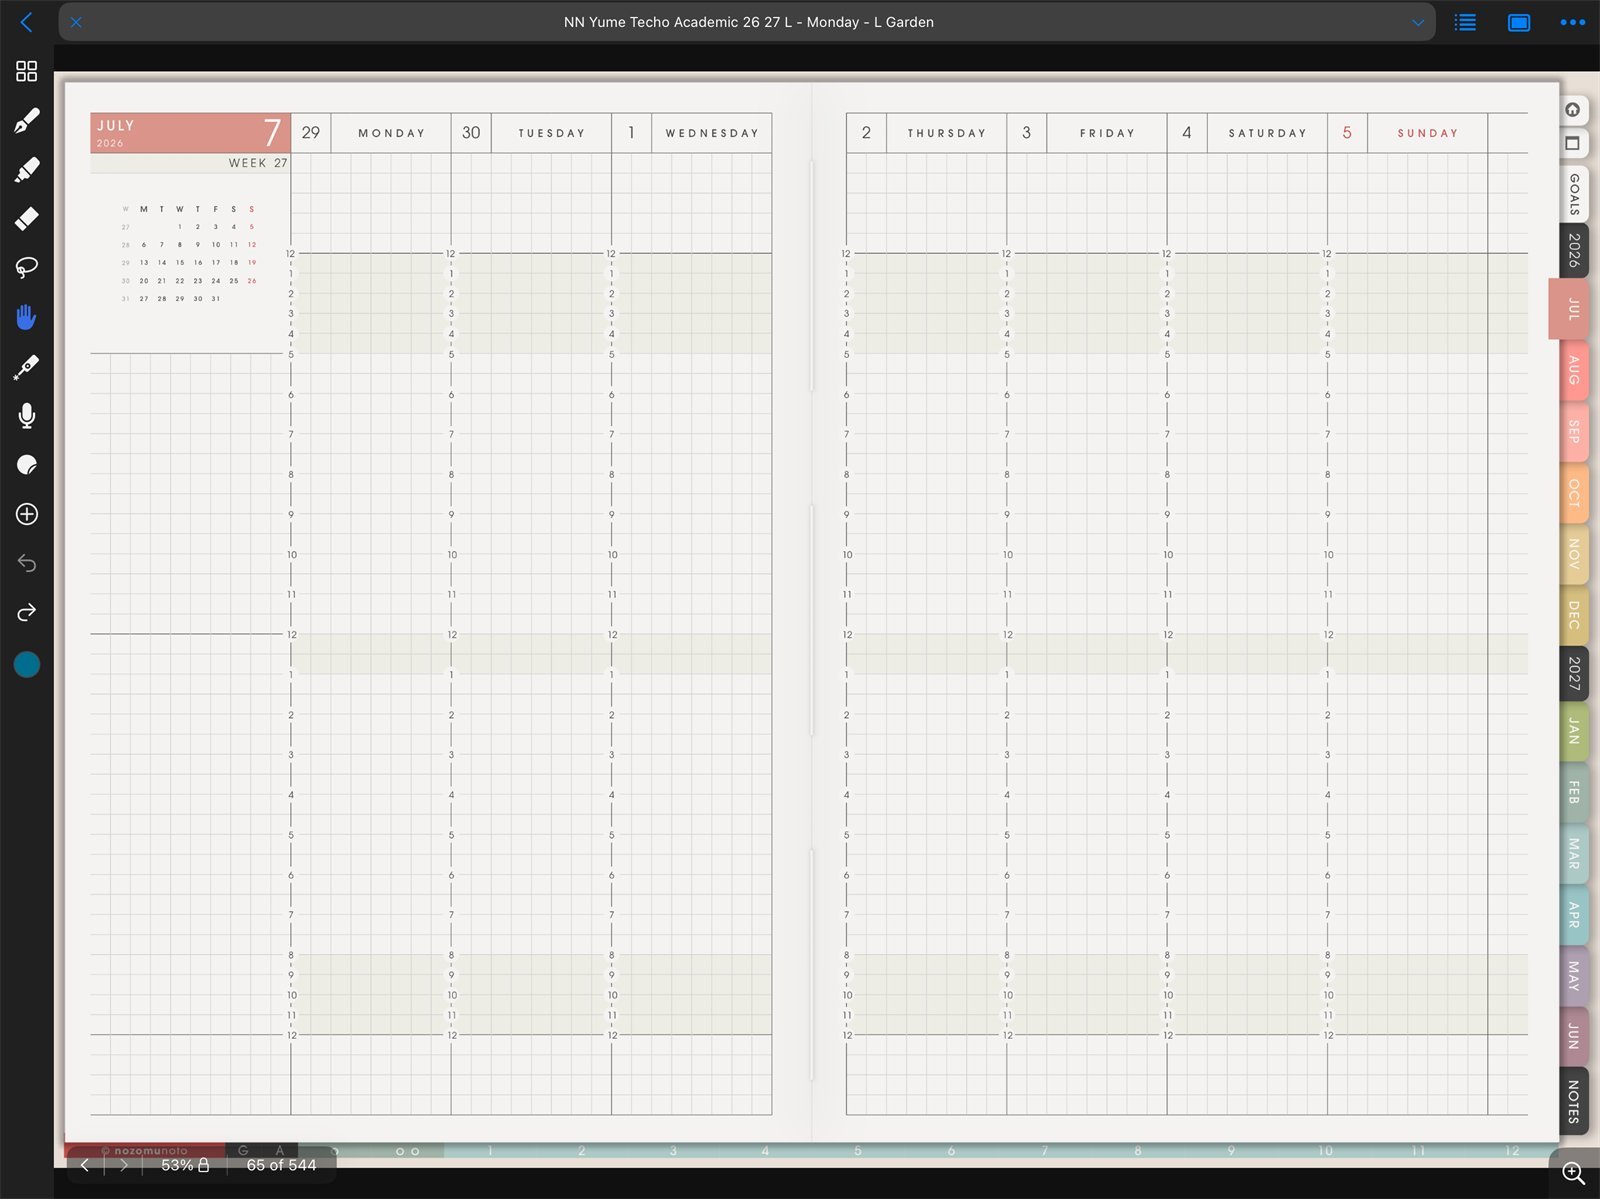
Task: Jump to planner home tab
Action: point(1573,110)
